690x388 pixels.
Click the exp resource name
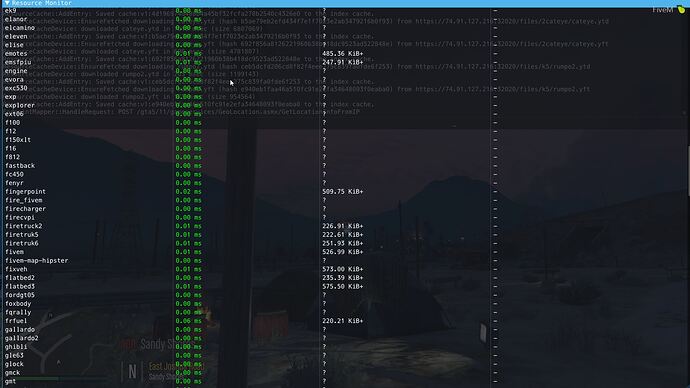[11, 97]
